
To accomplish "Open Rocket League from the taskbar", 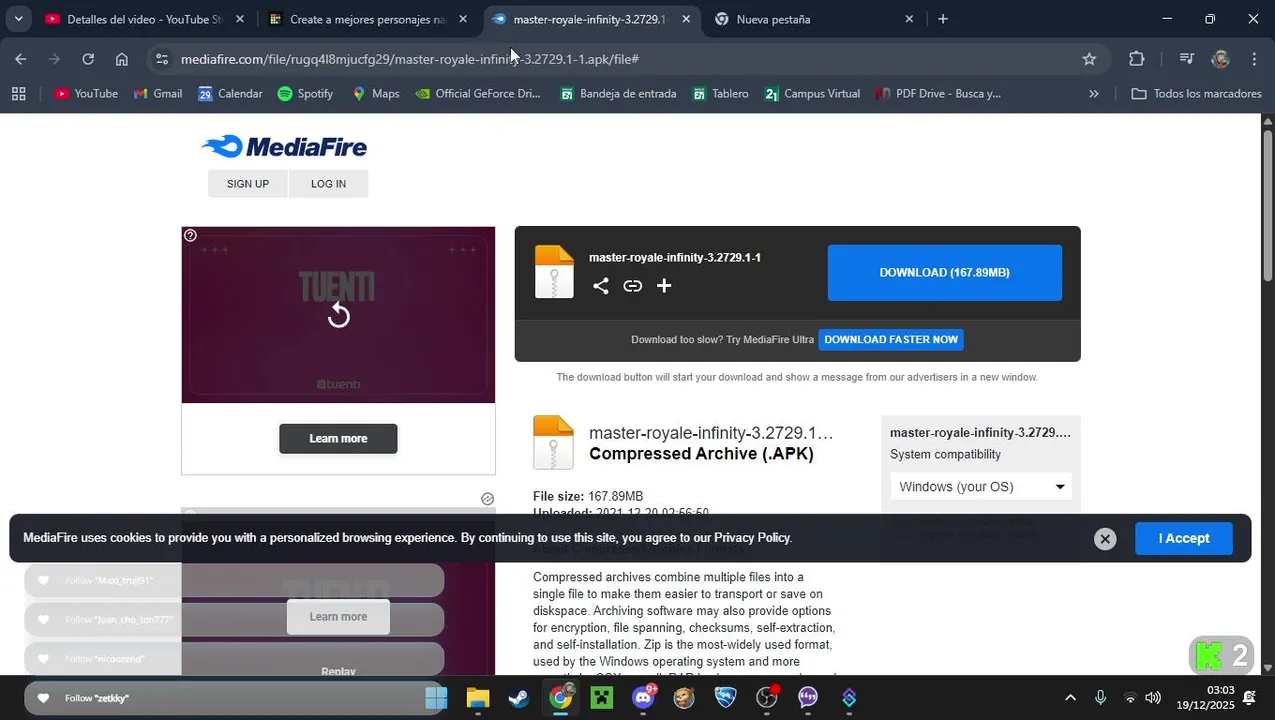I will 725,698.
